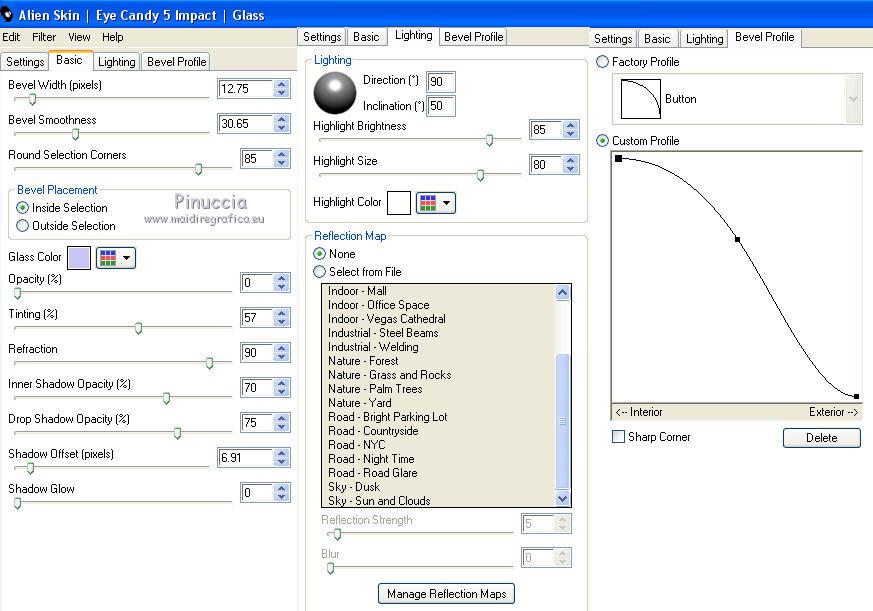Click the Tinting slider handle
The width and height of the screenshot is (873, 611).
click(x=139, y=329)
